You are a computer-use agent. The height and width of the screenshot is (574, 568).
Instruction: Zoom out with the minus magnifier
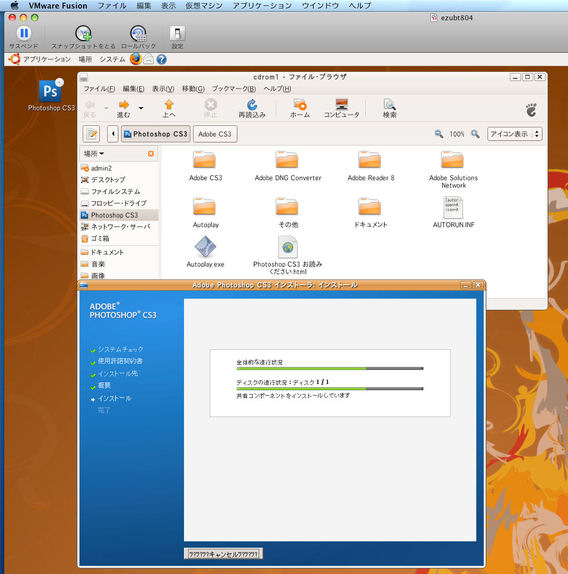click(438, 134)
